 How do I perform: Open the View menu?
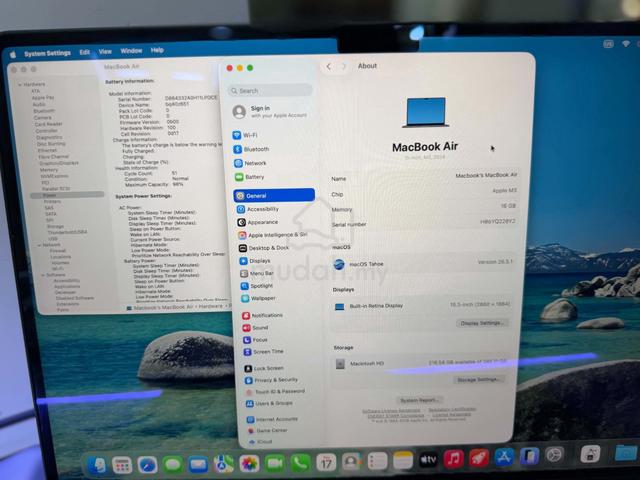tap(105, 51)
